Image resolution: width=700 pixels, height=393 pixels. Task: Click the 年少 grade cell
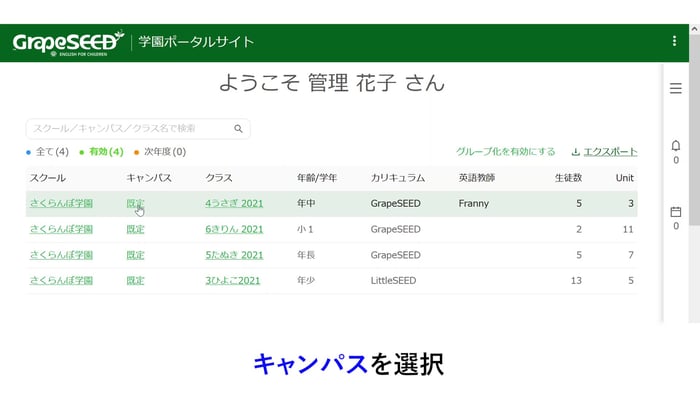click(x=306, y=280)
